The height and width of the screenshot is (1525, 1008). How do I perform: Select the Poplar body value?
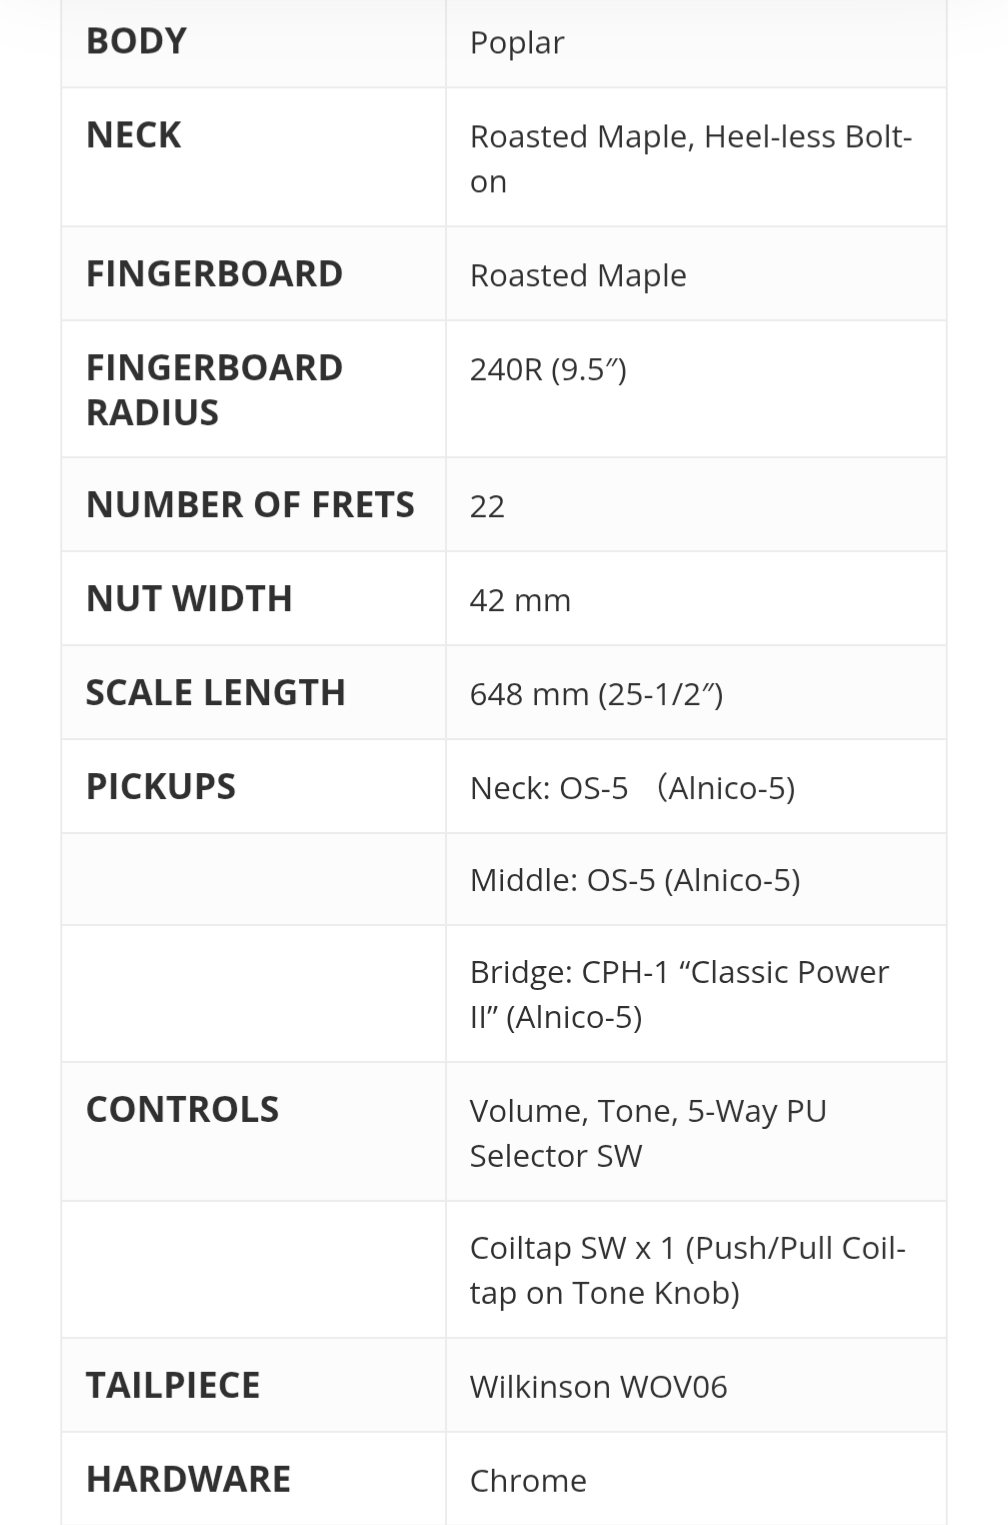click(517, 43)
